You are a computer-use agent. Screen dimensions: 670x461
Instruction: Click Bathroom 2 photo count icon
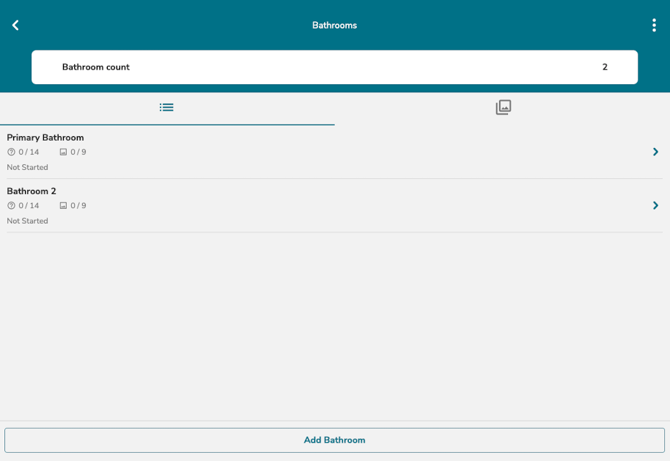(63, 206)
